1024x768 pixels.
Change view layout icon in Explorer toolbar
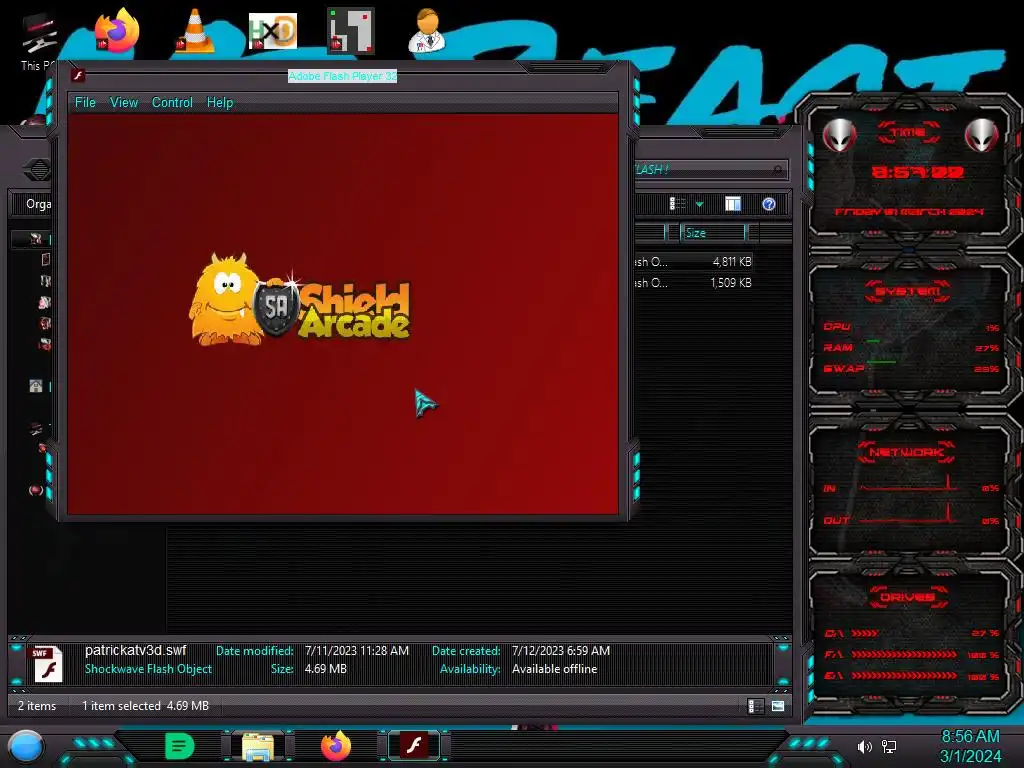677,204
